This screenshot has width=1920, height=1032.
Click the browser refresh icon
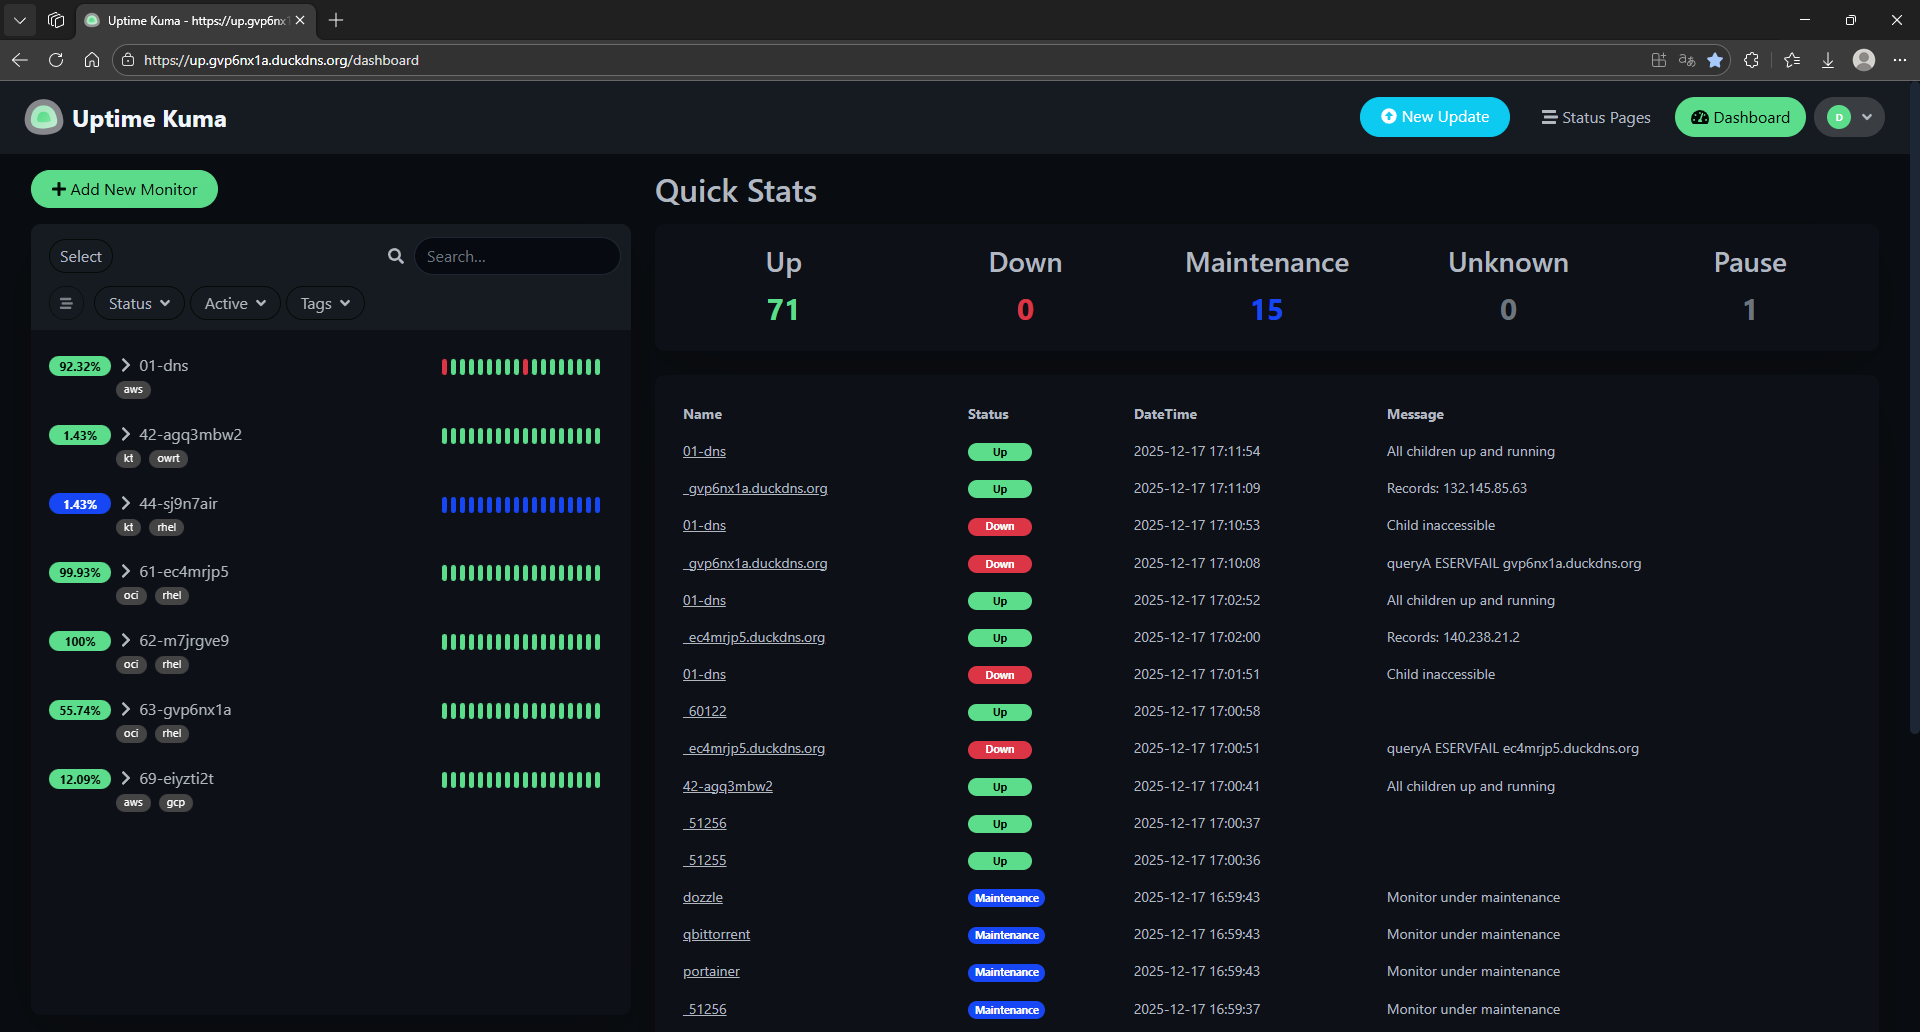pyautogui.click(x=56, y=60)
